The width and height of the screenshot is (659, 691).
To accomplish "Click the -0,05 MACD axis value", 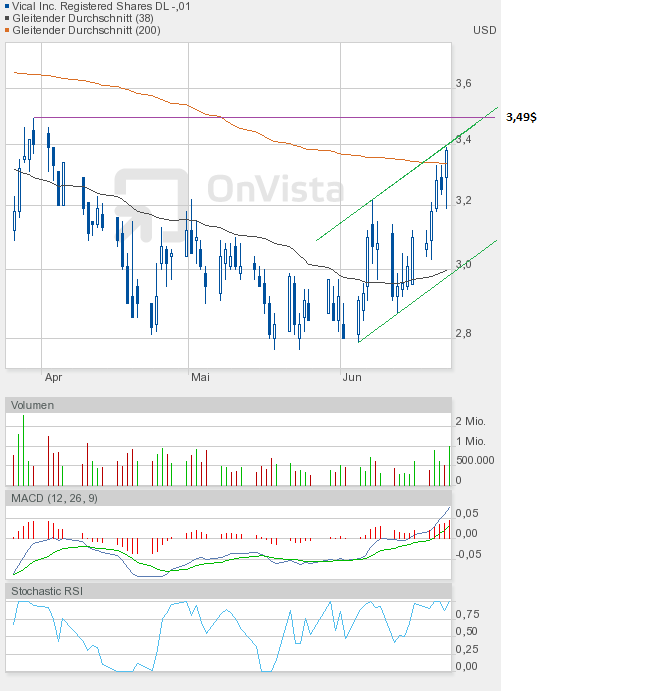I will [468, 554].
